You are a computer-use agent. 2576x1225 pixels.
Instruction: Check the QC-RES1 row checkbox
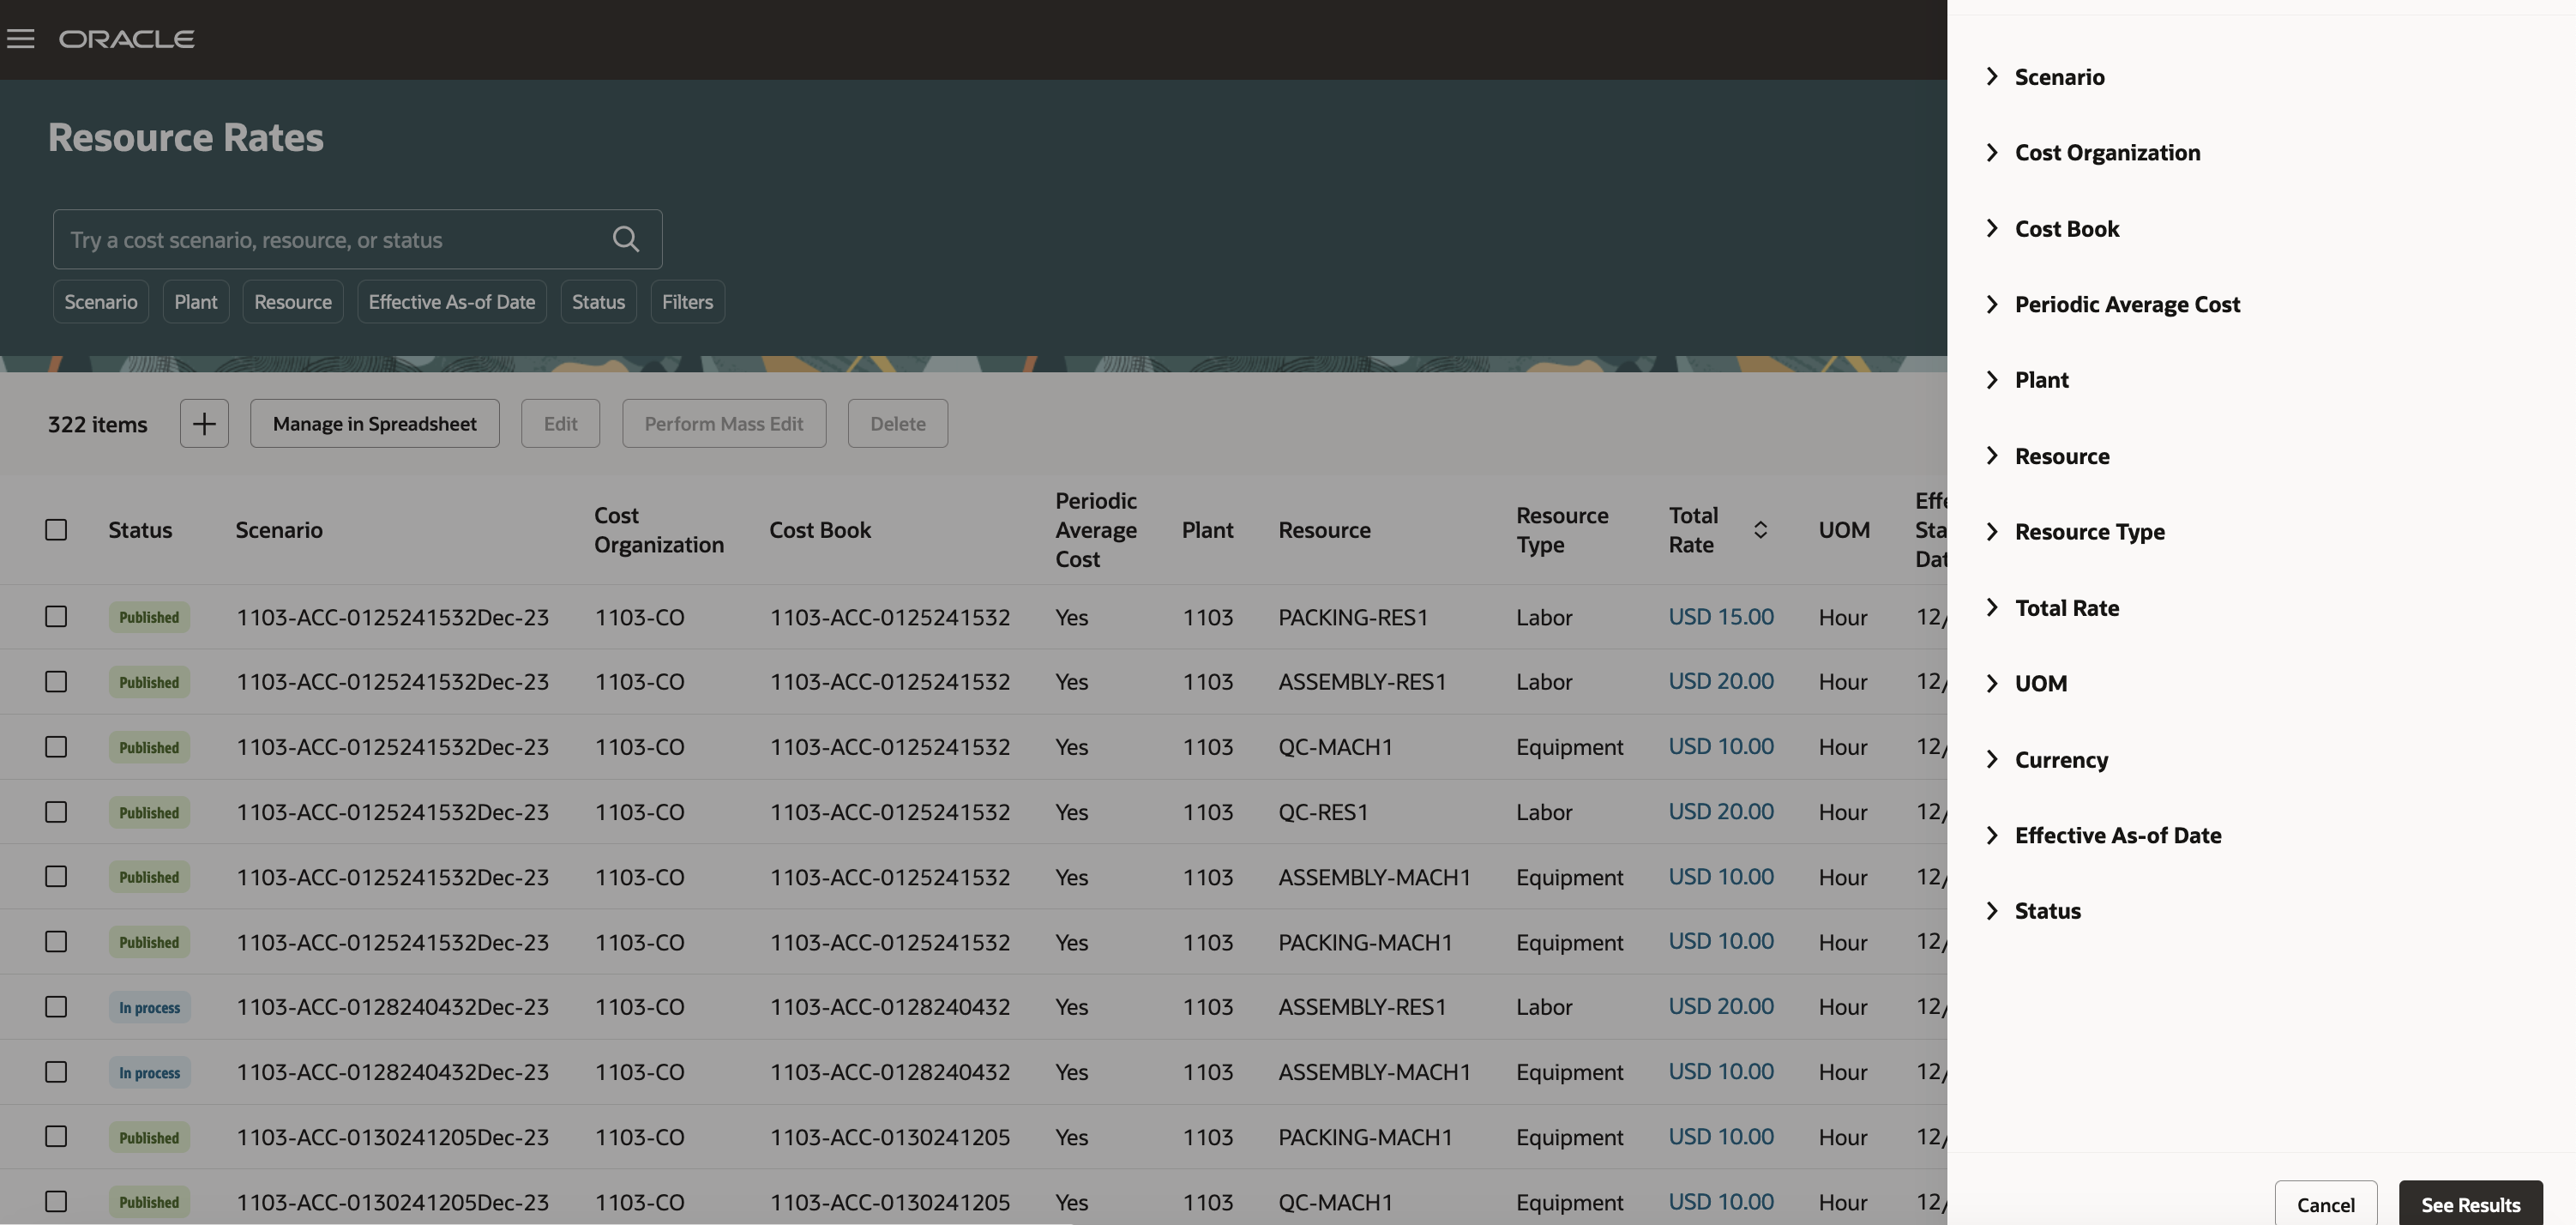(56, 812)
